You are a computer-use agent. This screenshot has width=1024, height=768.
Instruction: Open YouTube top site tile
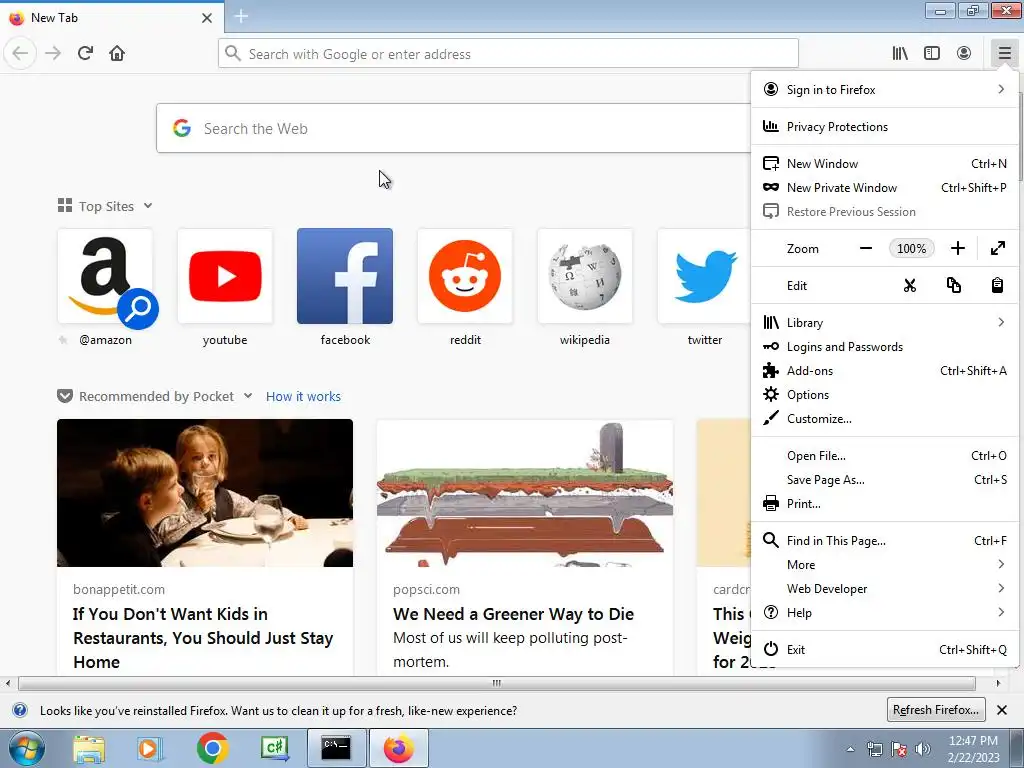coord(225,276)
